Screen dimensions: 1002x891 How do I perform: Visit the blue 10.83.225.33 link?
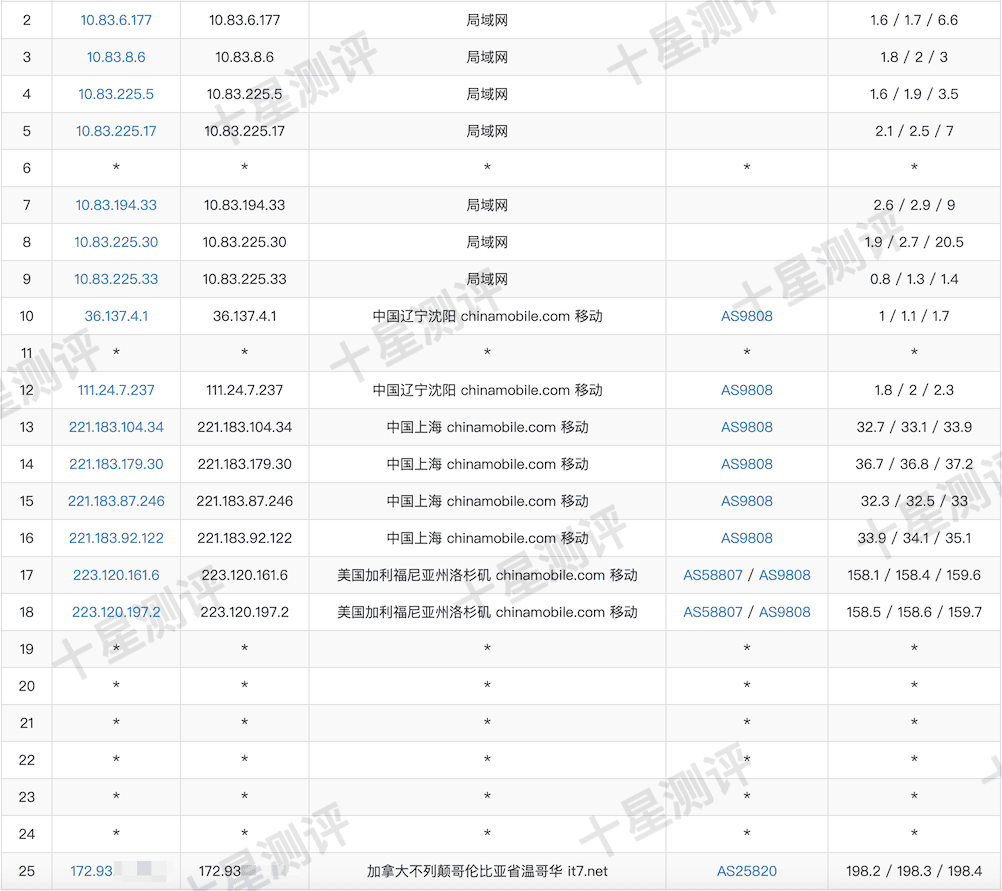pyautogui.click(x=116, y=279)
